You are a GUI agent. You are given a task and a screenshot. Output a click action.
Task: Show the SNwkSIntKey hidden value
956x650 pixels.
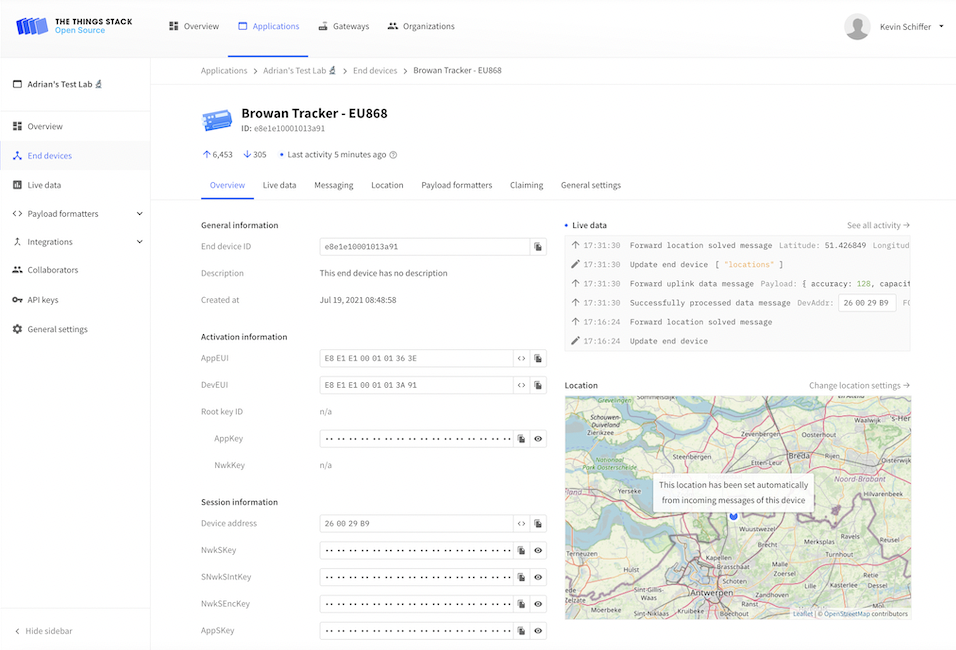click(538, 577)
